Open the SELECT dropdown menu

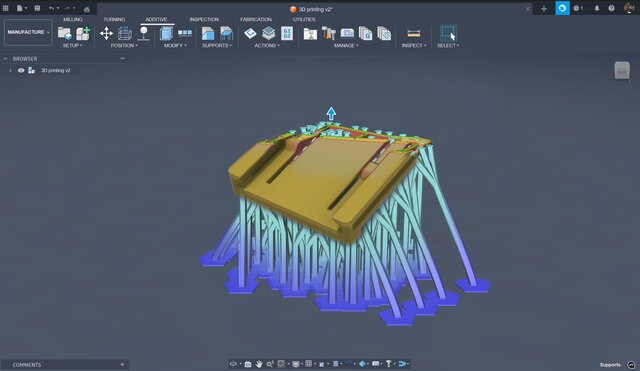[x=448, y=45]
